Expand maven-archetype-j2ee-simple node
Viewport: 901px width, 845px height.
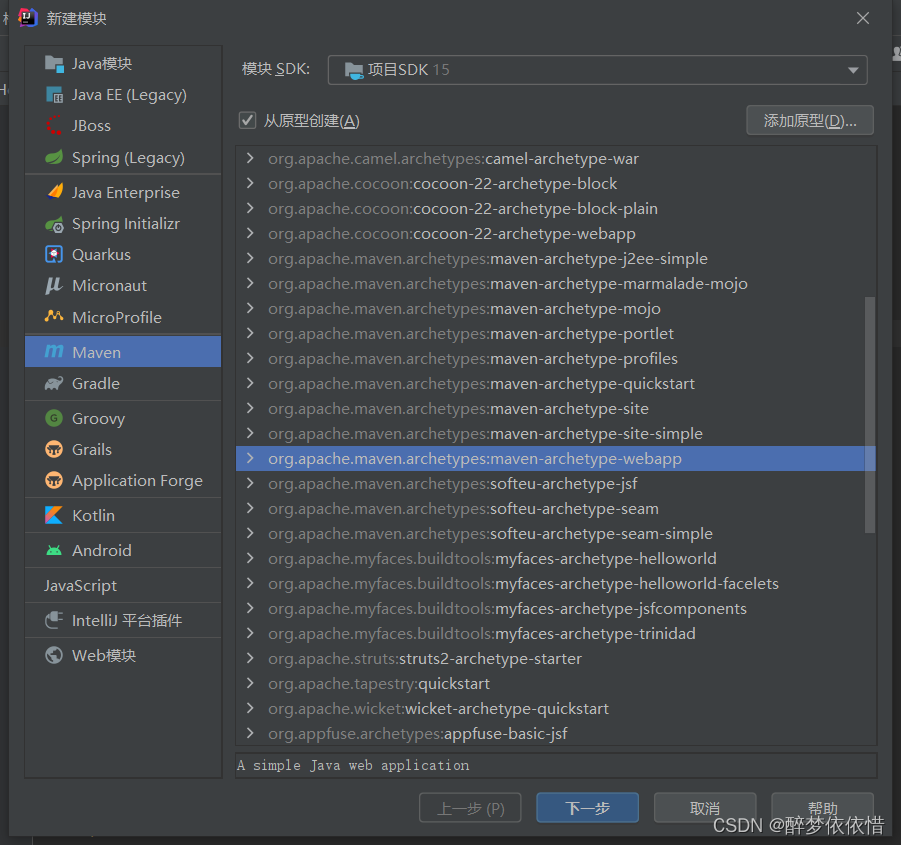(250, 258)
